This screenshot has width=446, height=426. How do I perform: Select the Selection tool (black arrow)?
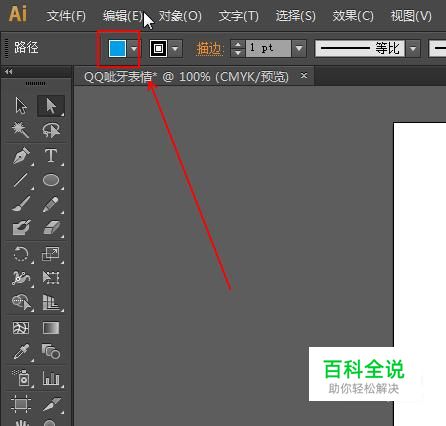point(21,106)
